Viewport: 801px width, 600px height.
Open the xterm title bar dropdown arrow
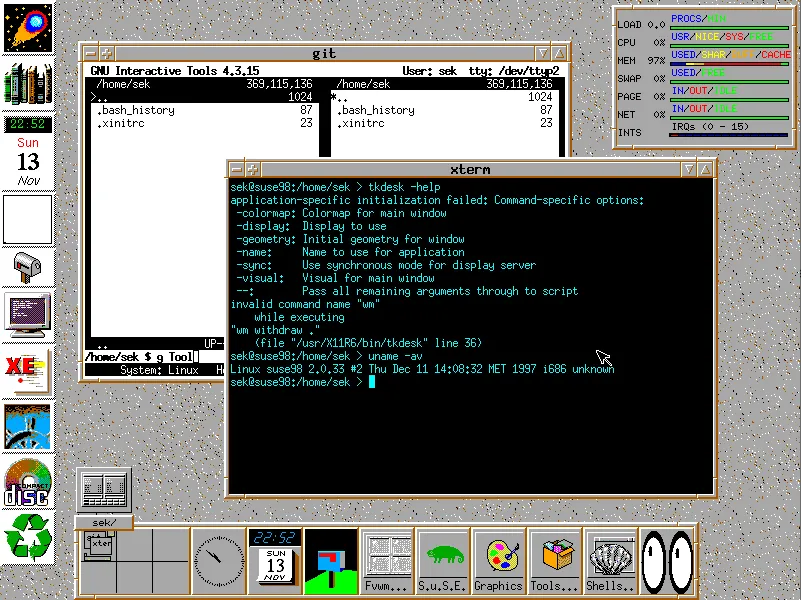coord(688,169)
